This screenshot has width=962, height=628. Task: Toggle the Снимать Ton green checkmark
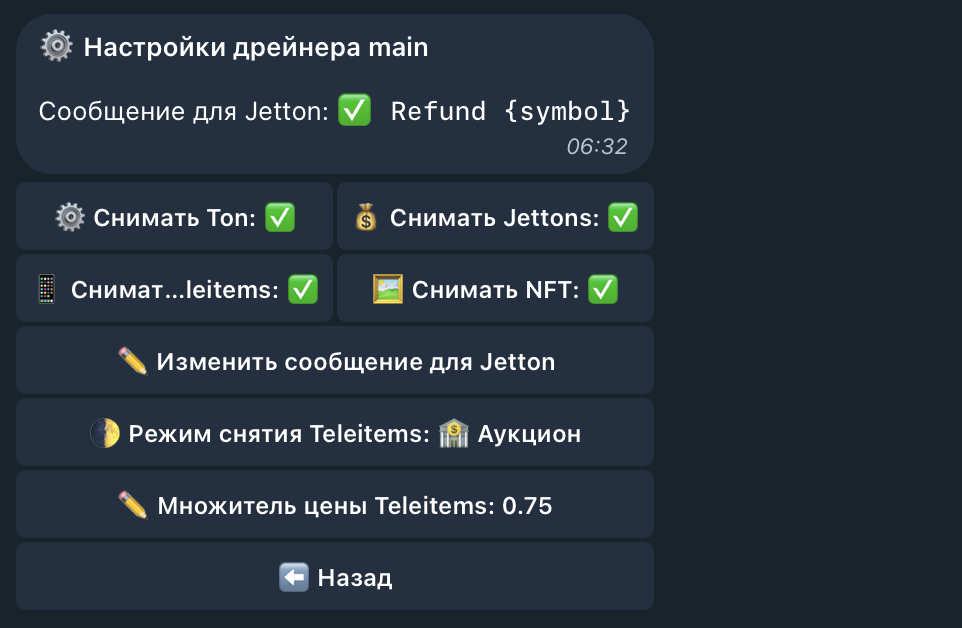pos(280,217)
